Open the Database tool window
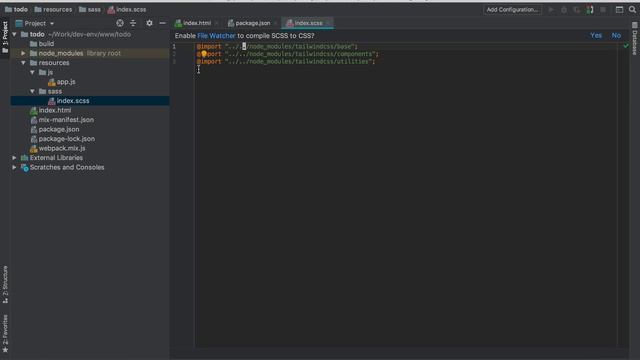 635,39
